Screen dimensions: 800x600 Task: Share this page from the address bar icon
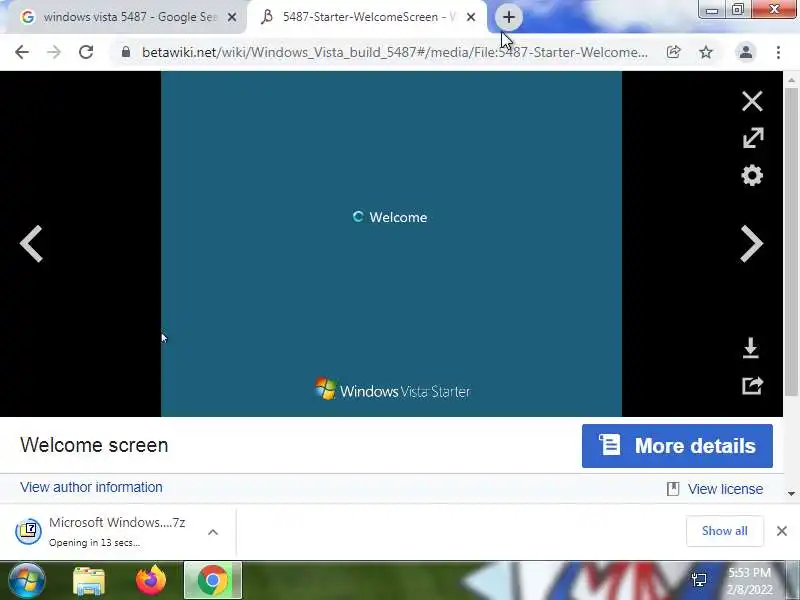[673, 52]
